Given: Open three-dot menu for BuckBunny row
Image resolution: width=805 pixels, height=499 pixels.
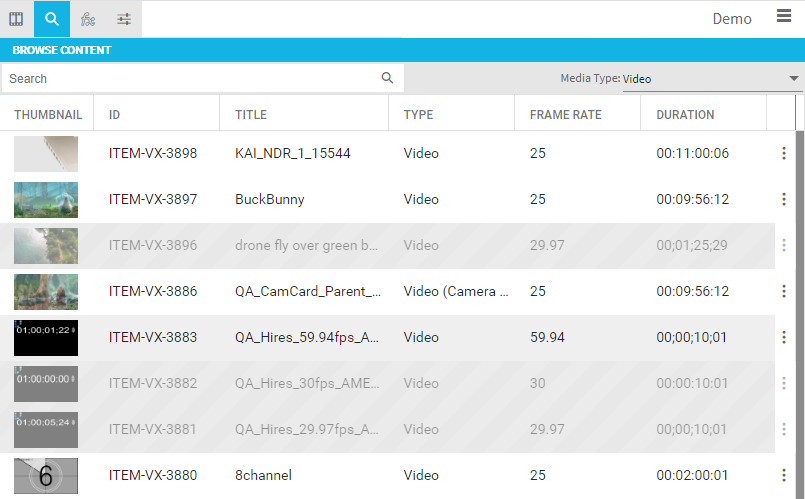Looking at the screenshot, I should pyautogui.click(x=784, y=200).
